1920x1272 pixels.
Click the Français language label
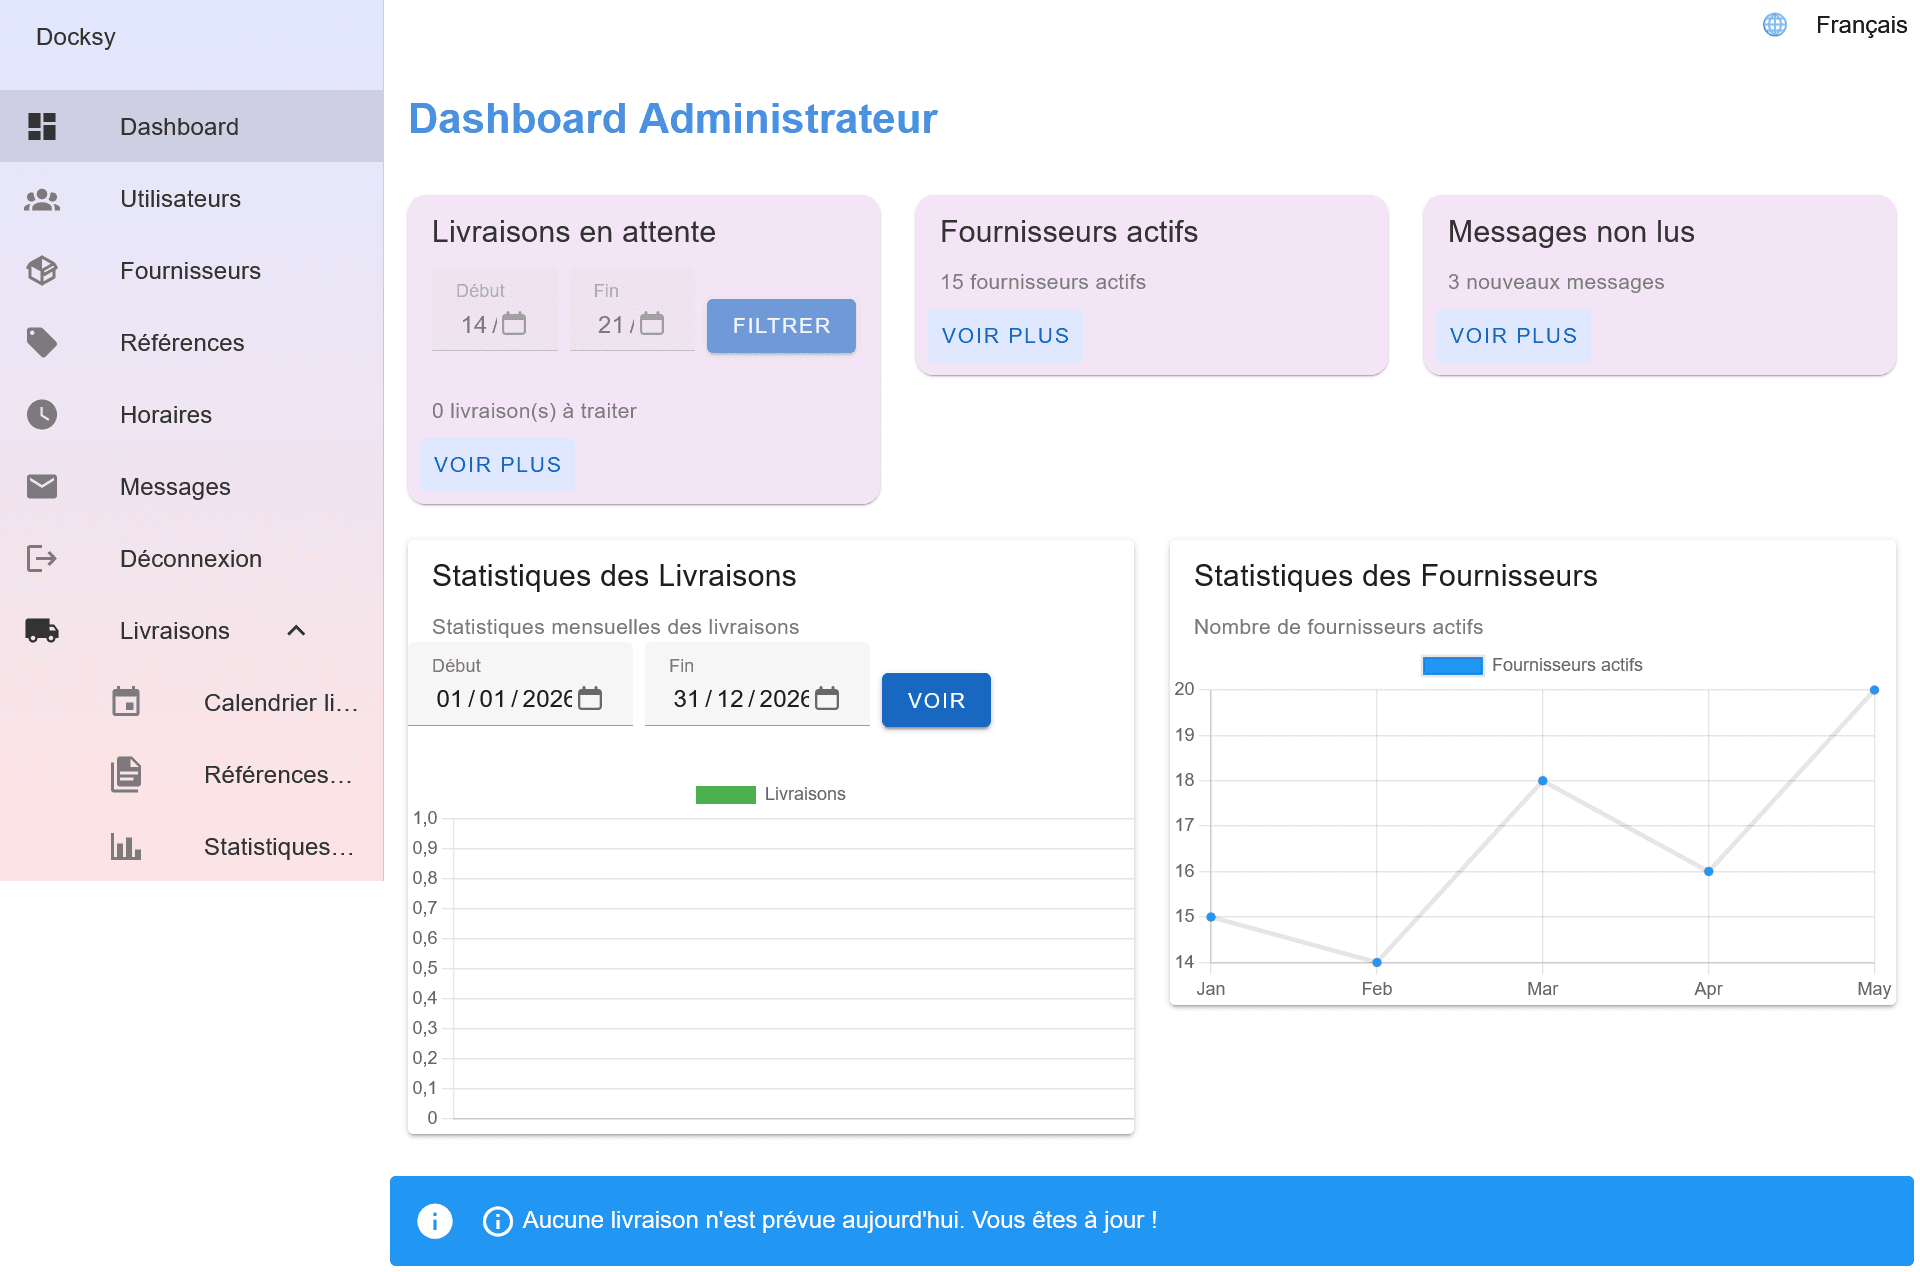point(1861,24)
